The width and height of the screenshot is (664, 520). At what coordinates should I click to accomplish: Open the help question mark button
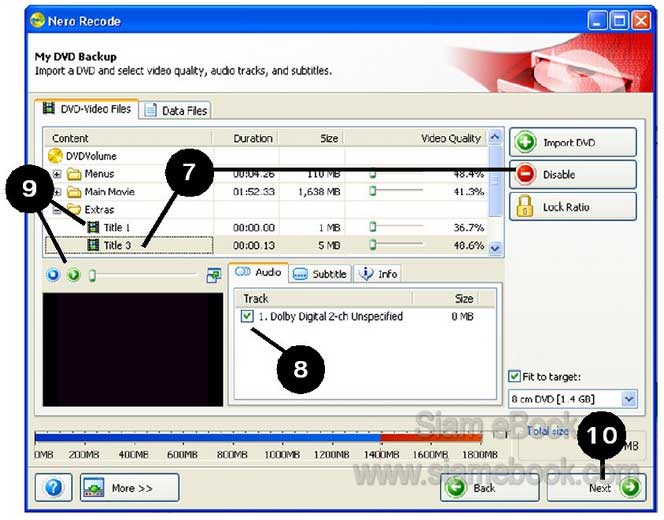53,488
